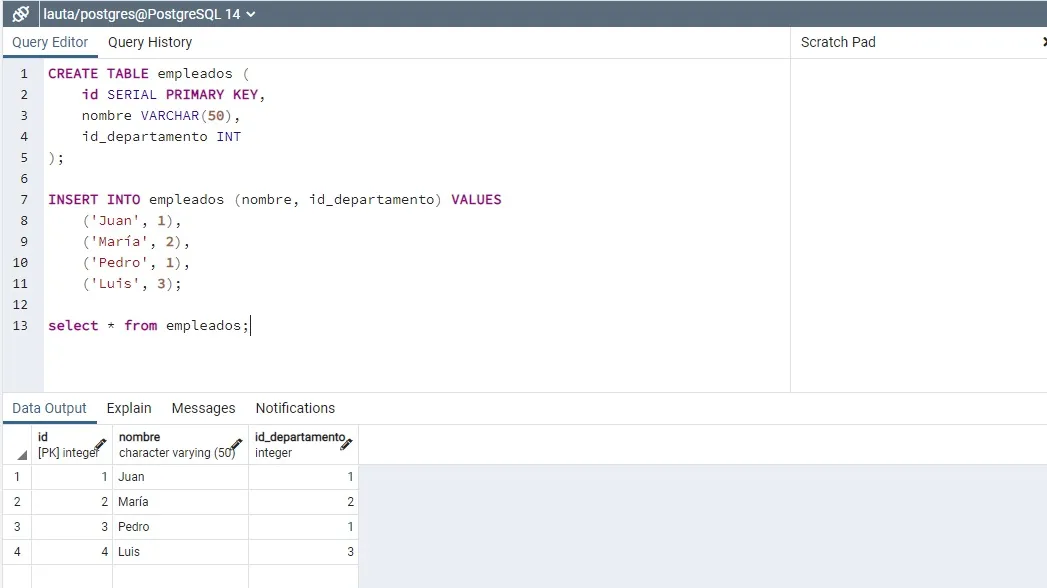Viewport: 1047px width, 588px height.
Task: Select the Query Editor tab
Action: tap(50, 42)
